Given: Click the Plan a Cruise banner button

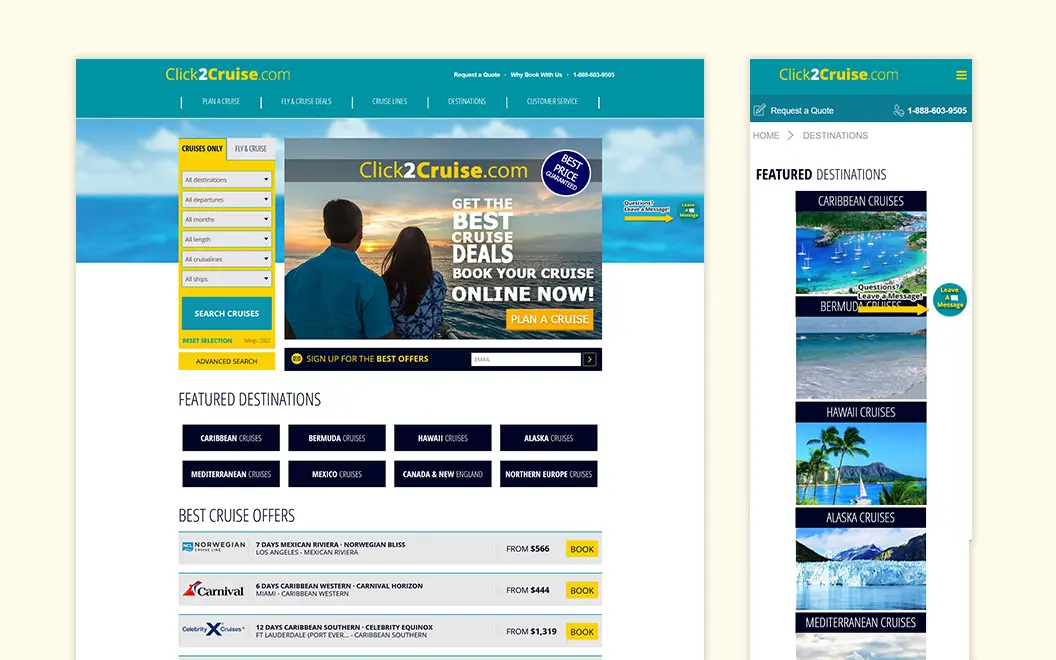Looking at the screenshot, I should point(550,319).
